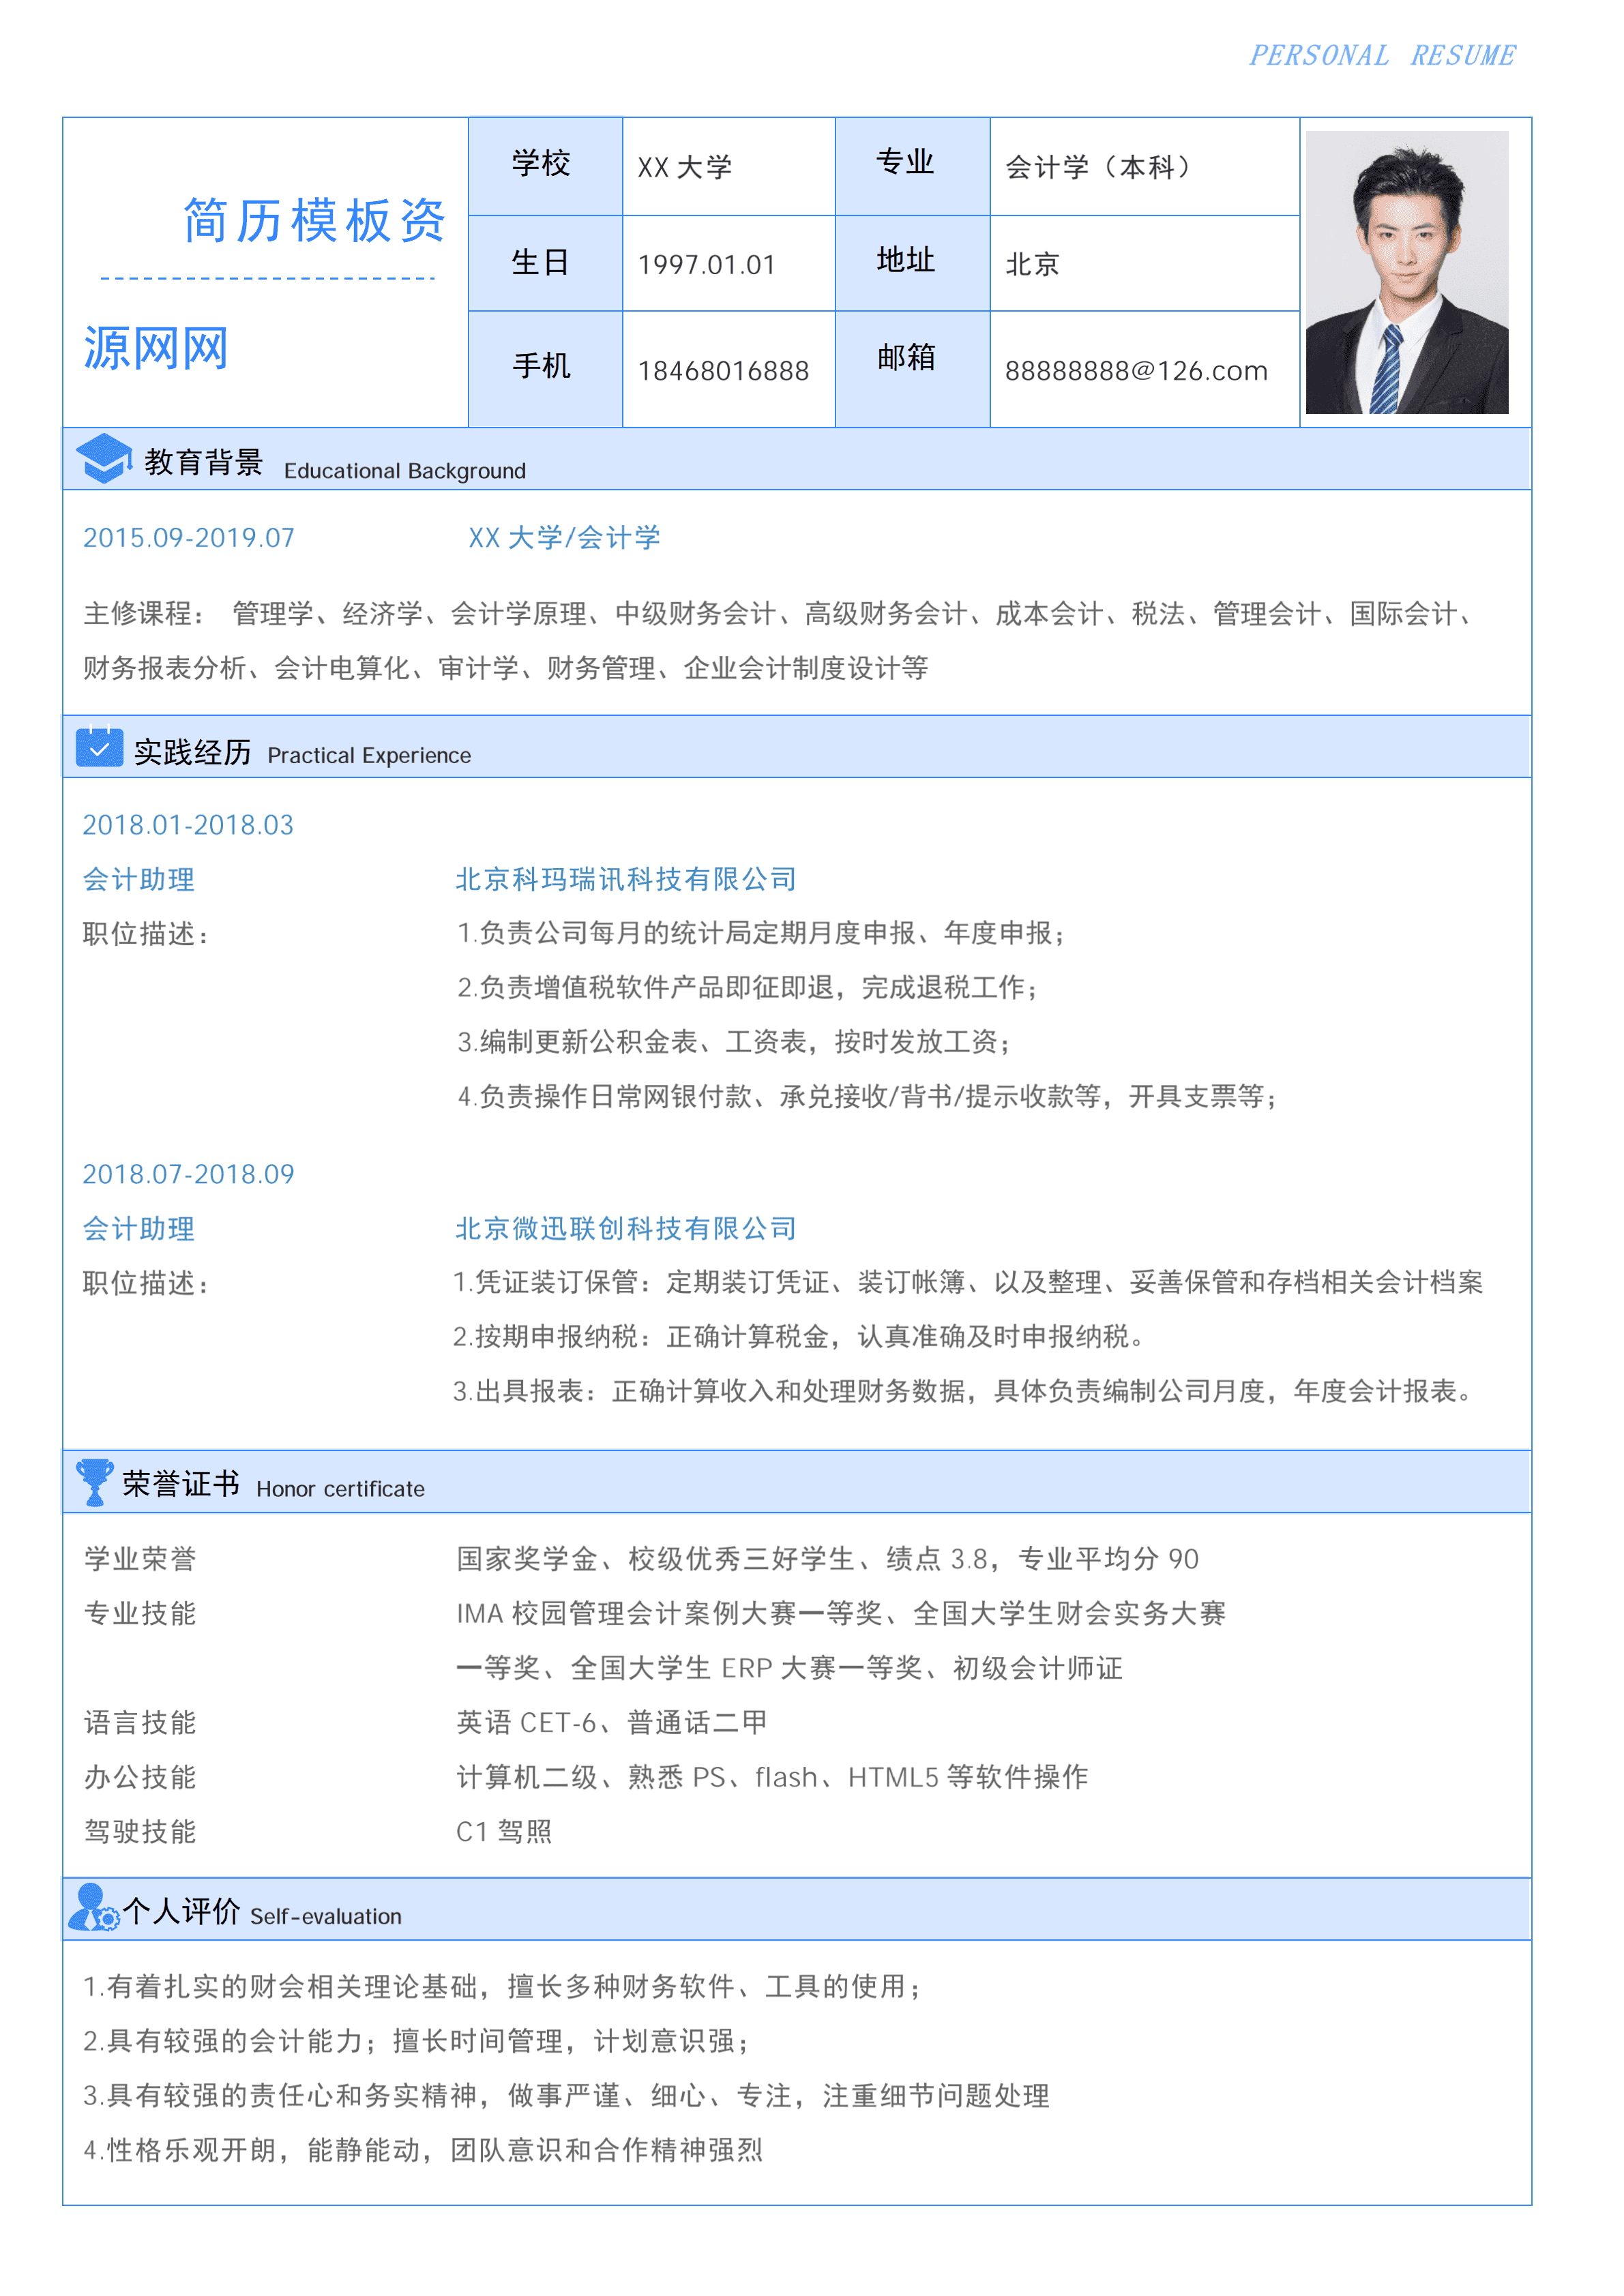
Task: Select the 地址 label cell
Action: (912, 263)
